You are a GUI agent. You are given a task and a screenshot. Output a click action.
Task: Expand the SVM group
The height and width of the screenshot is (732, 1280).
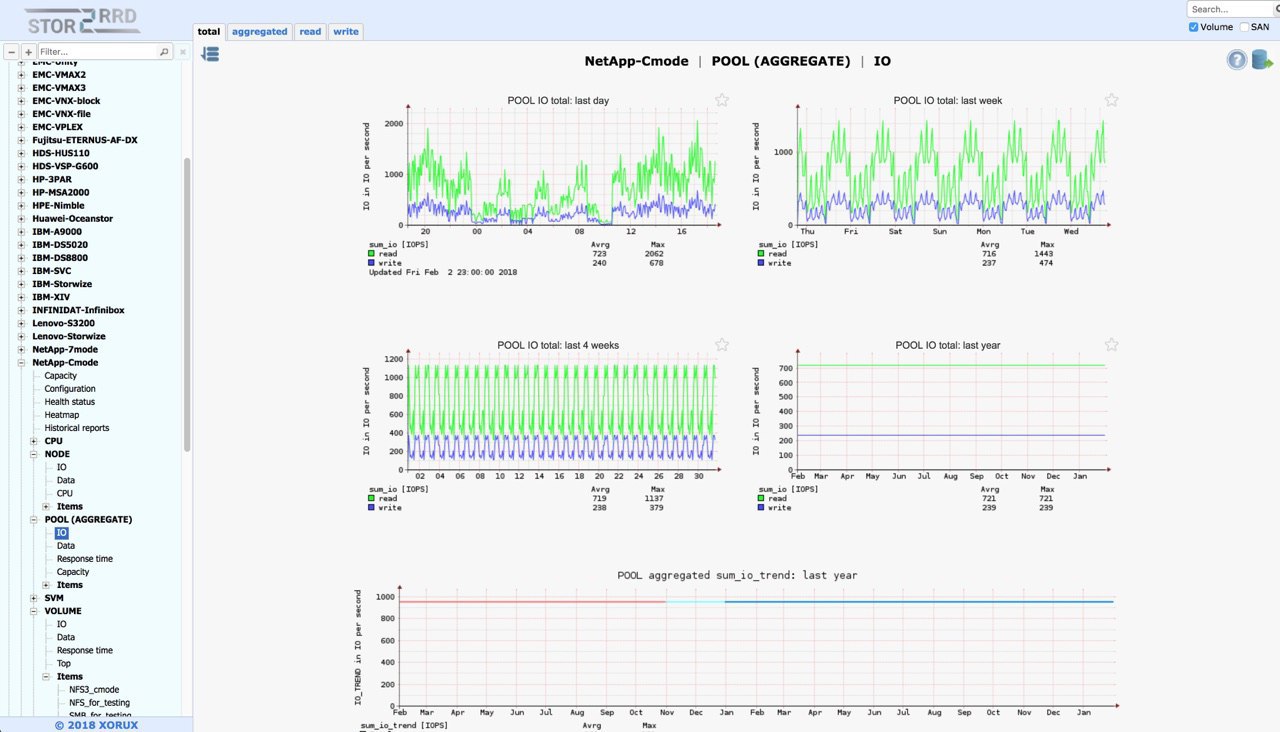pyautogui.click(x=34, y=598)
